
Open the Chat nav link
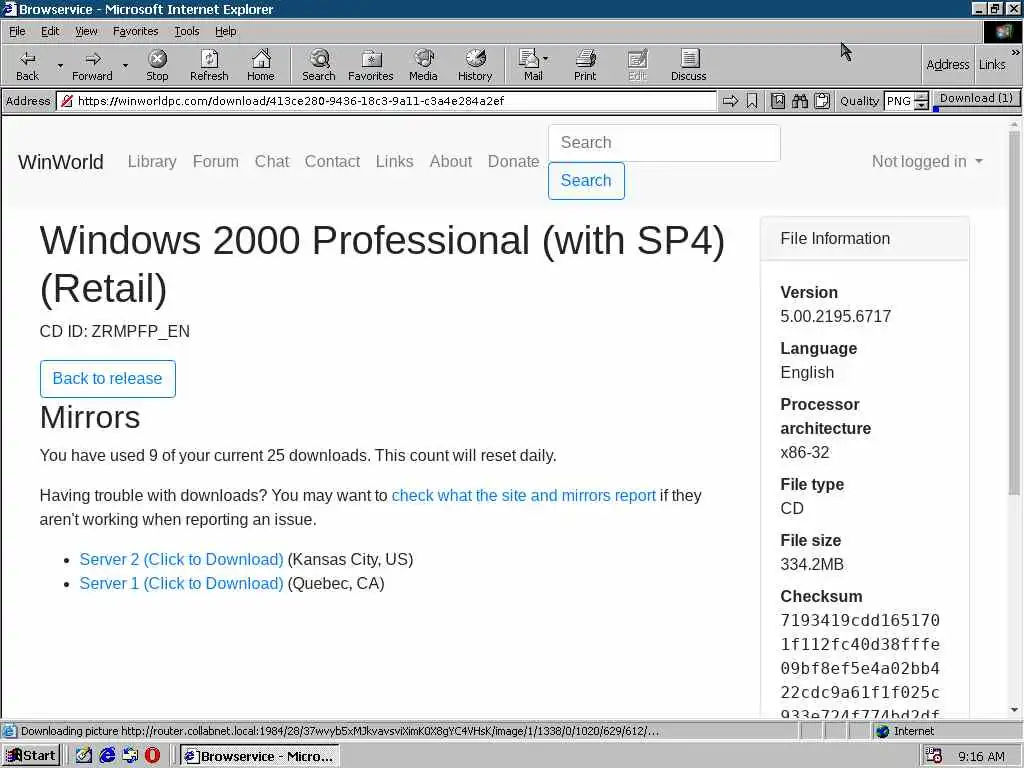pyautogui.click(x=272, y=161)
